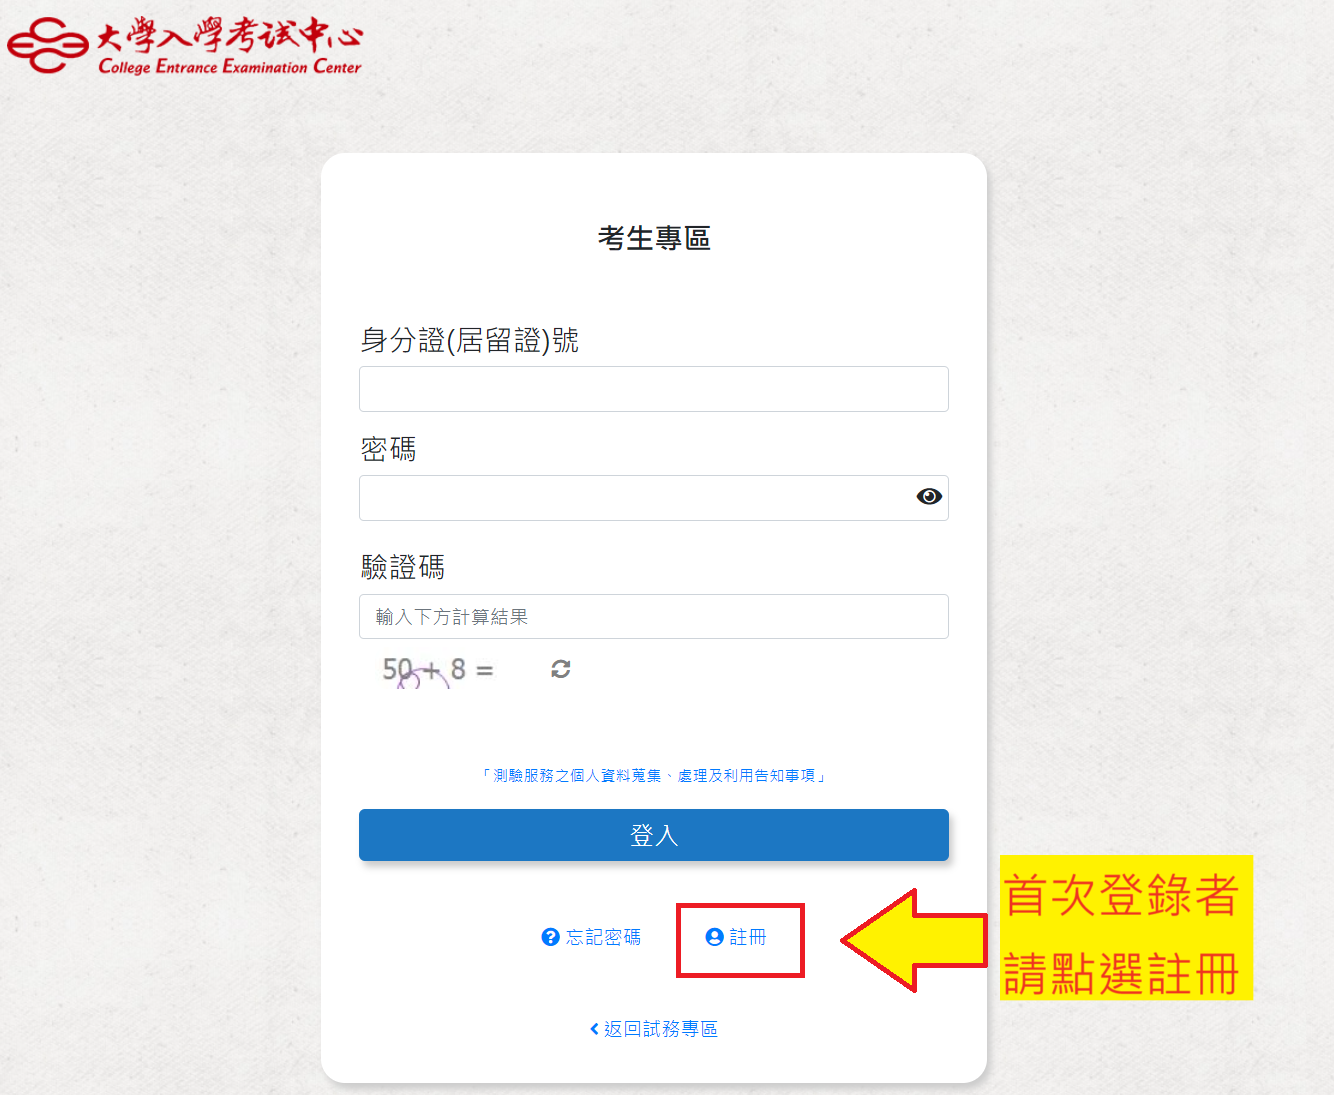Click the blue 登入 button
The width and height of the screenshot is (1334, 1095).
654,835
